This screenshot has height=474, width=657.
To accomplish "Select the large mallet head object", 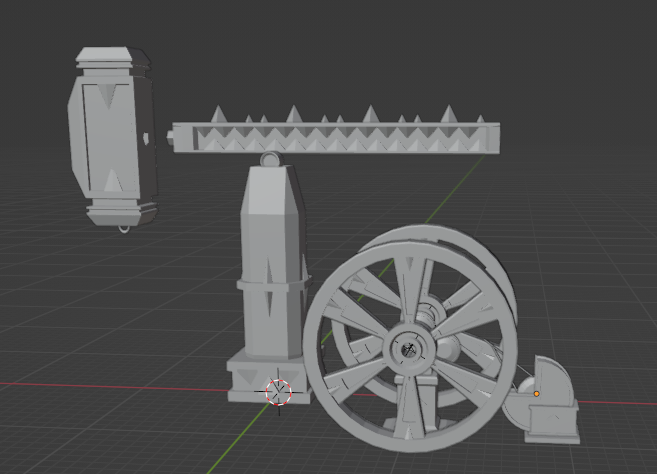I will tap(112, 136).
